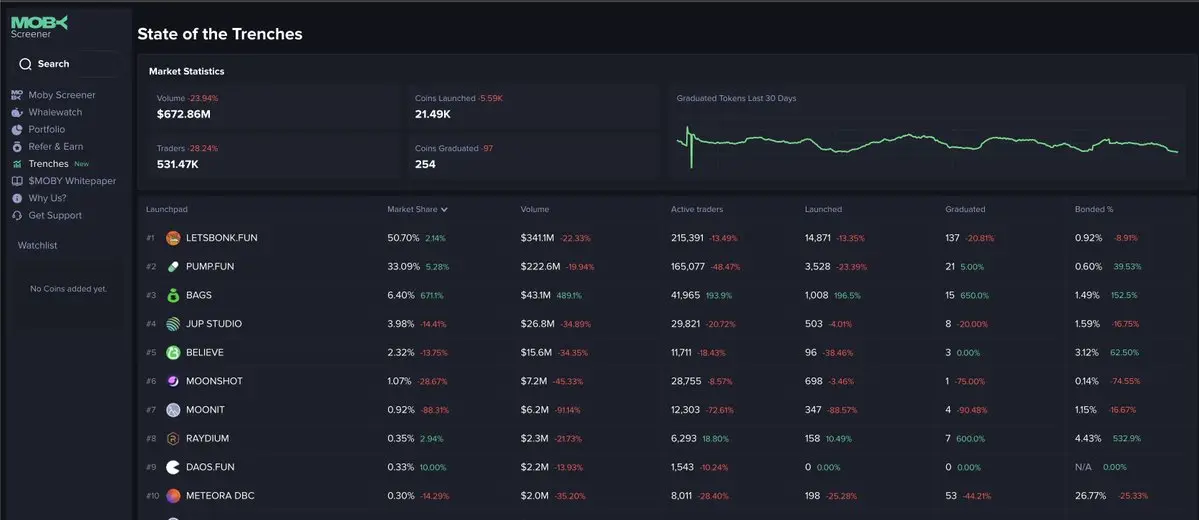This screenshot has width=1199, height=520.
Task: Click the Trenches chart icon
Action: coord(17,164)
